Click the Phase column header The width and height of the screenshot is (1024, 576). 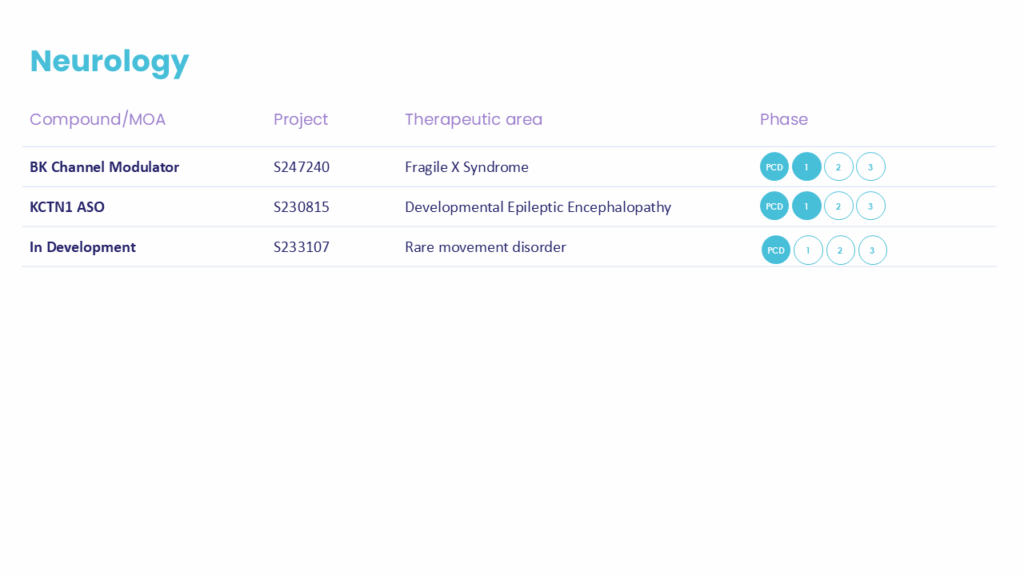[x=783, y=119]
